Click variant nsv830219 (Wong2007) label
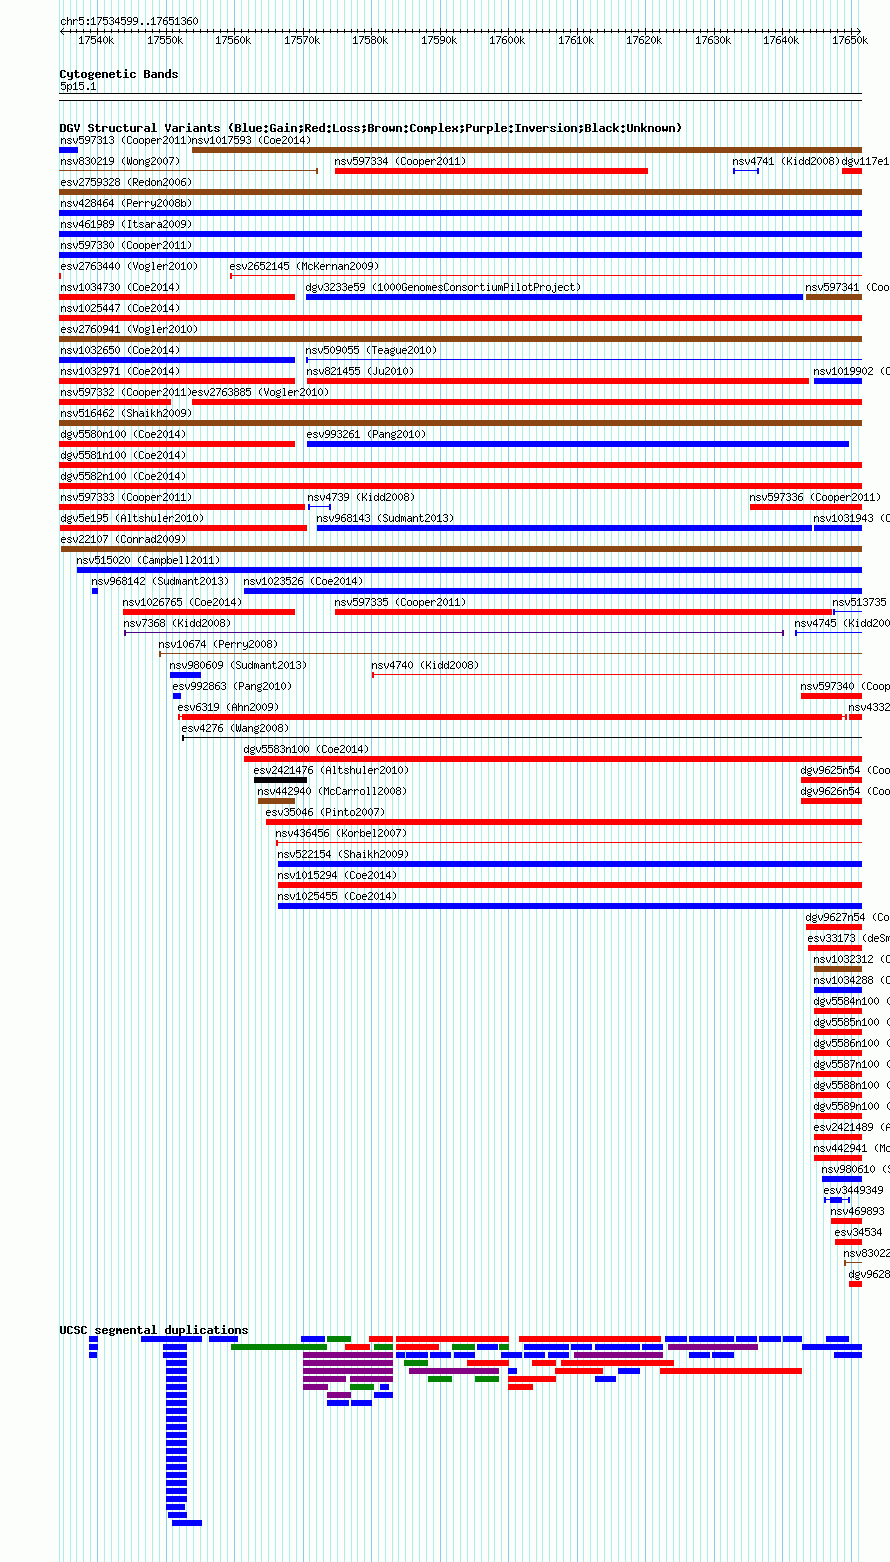 pos(120,161)
